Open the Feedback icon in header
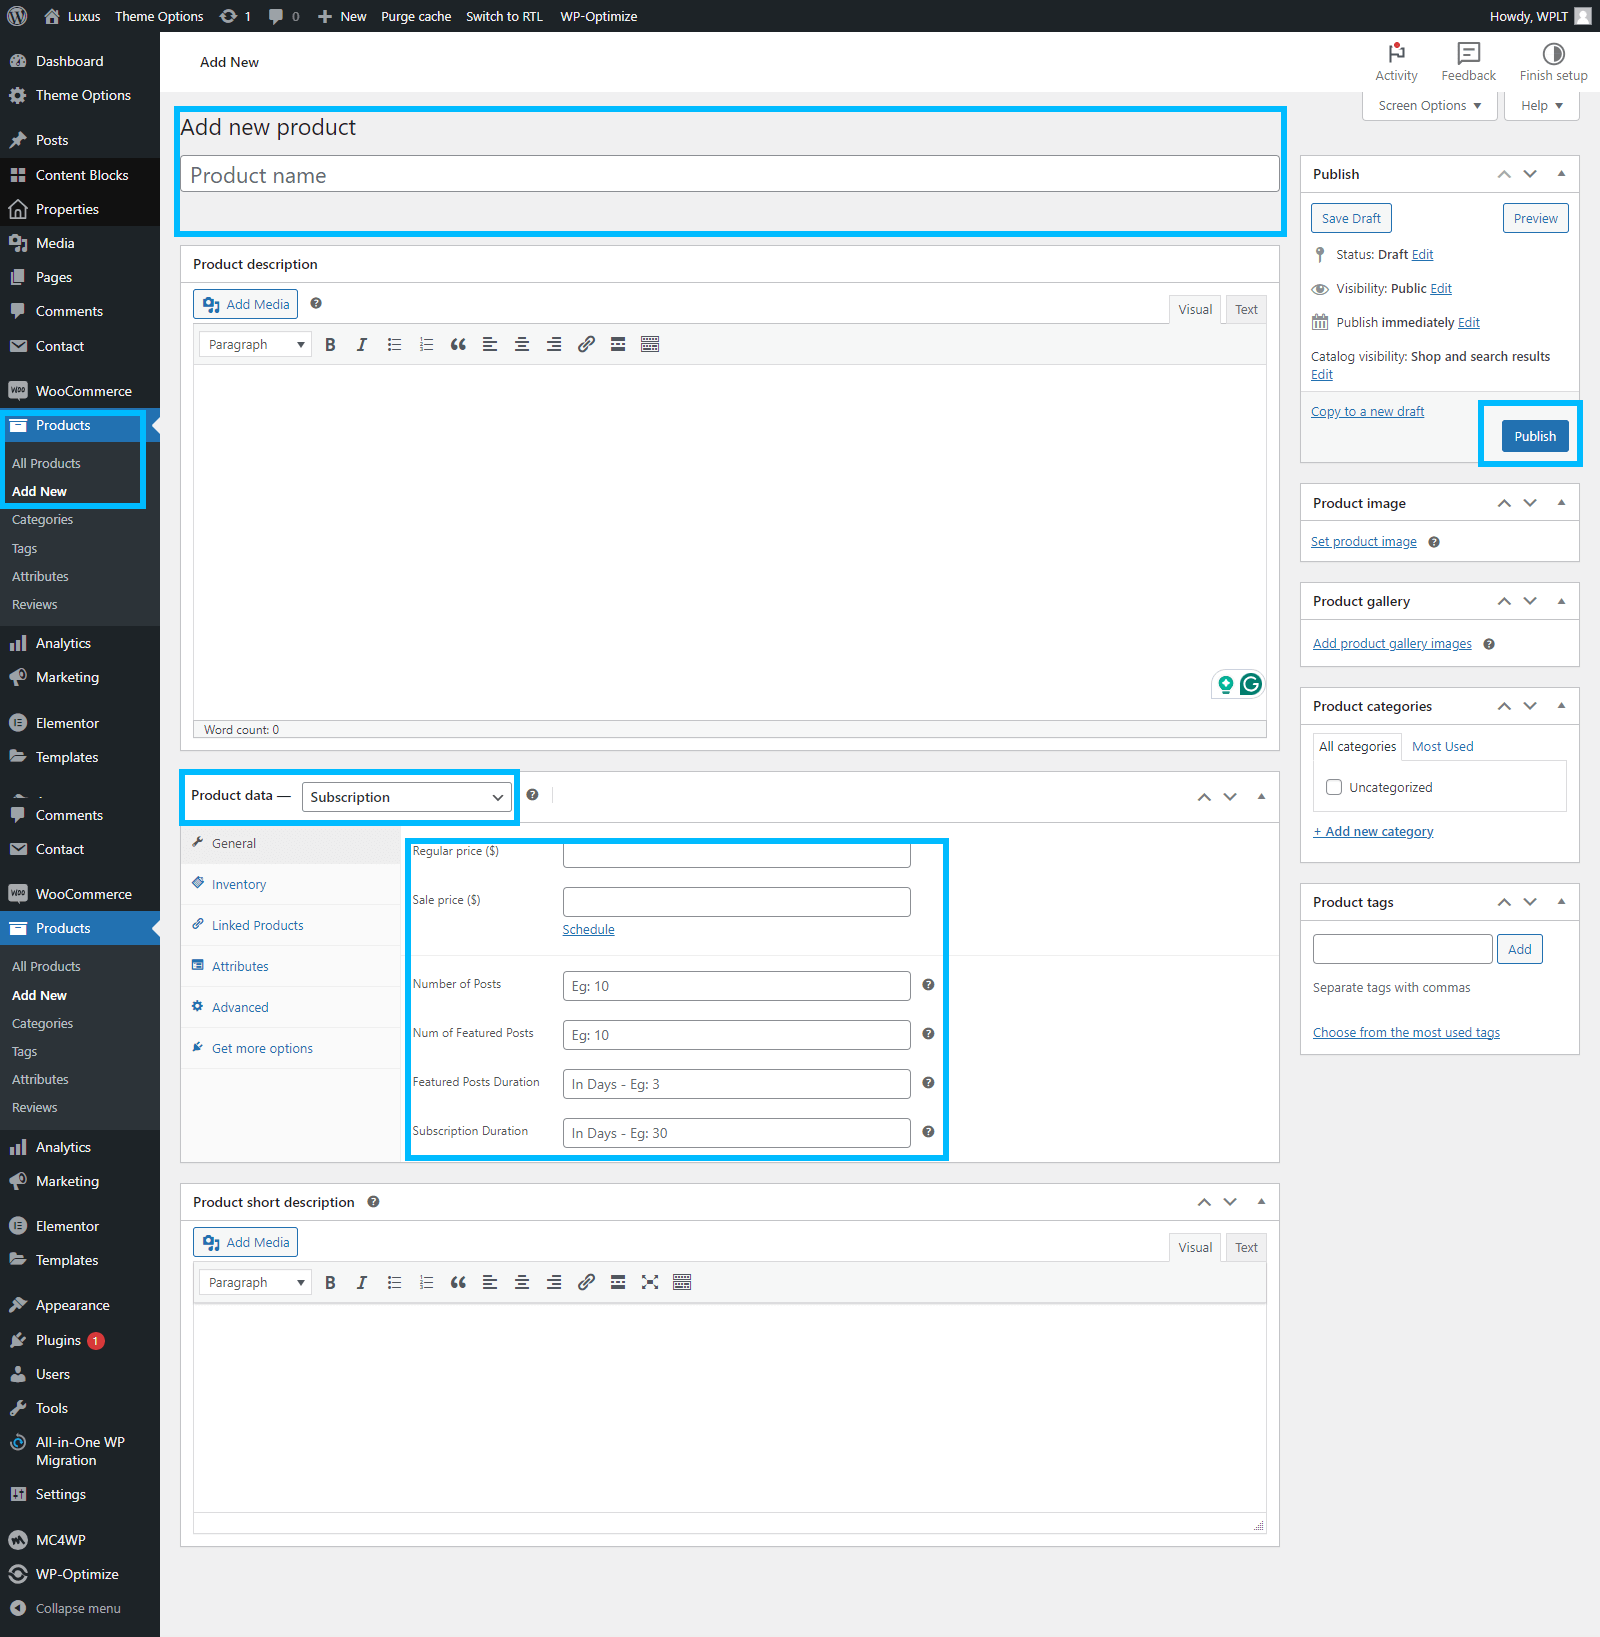The width and height of the screenshot is (1600, 1637). (1468, 54)
